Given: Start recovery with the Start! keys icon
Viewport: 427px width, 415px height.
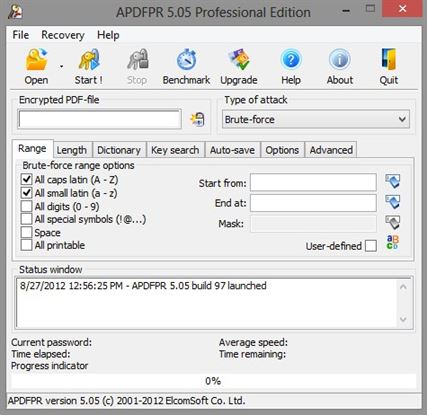Looking at the screenshot, I should click(89, 60).
